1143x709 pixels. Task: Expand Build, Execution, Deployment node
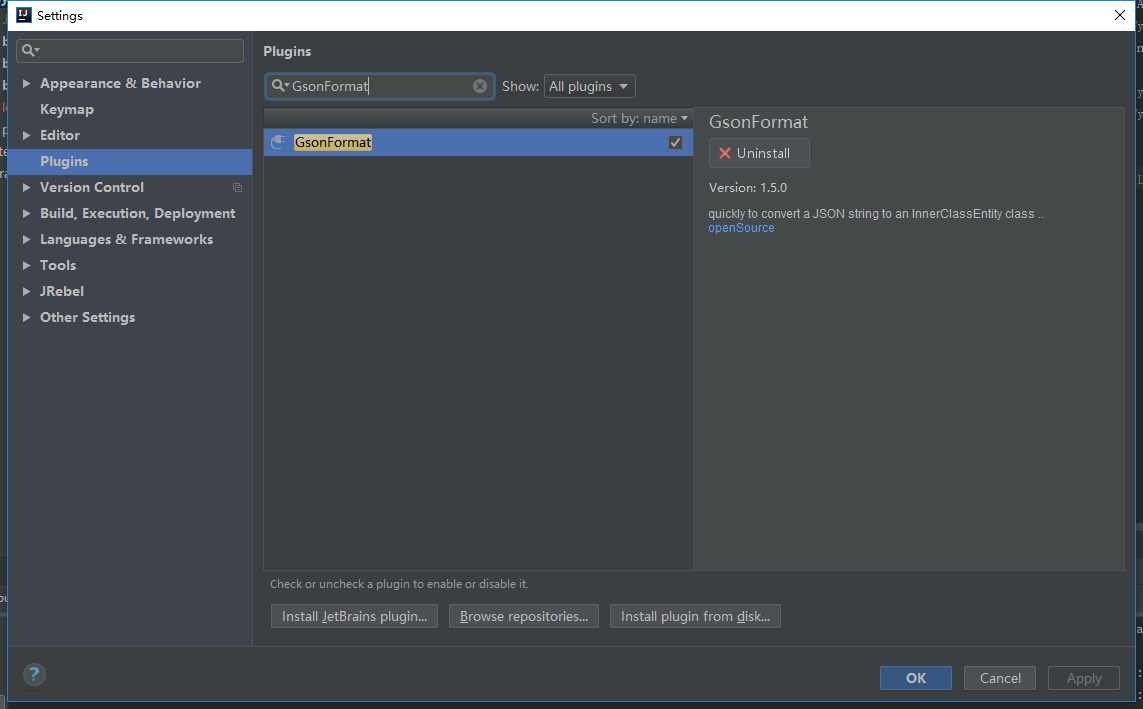point(26,214)
